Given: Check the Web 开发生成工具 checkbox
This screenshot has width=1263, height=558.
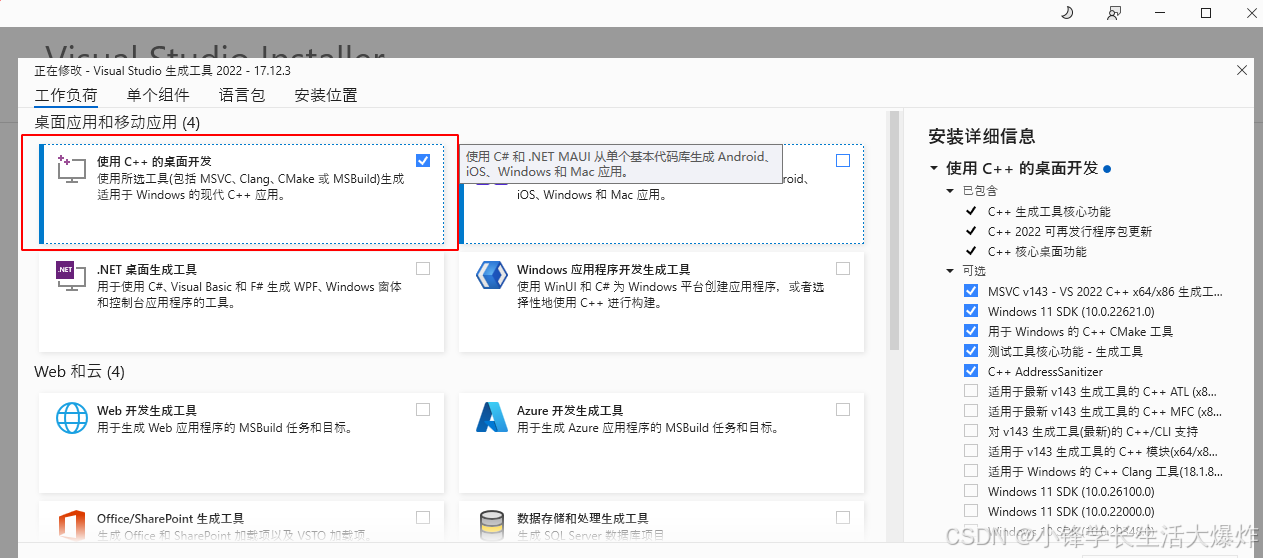Looking at the screenshot, I should [423, 409].
